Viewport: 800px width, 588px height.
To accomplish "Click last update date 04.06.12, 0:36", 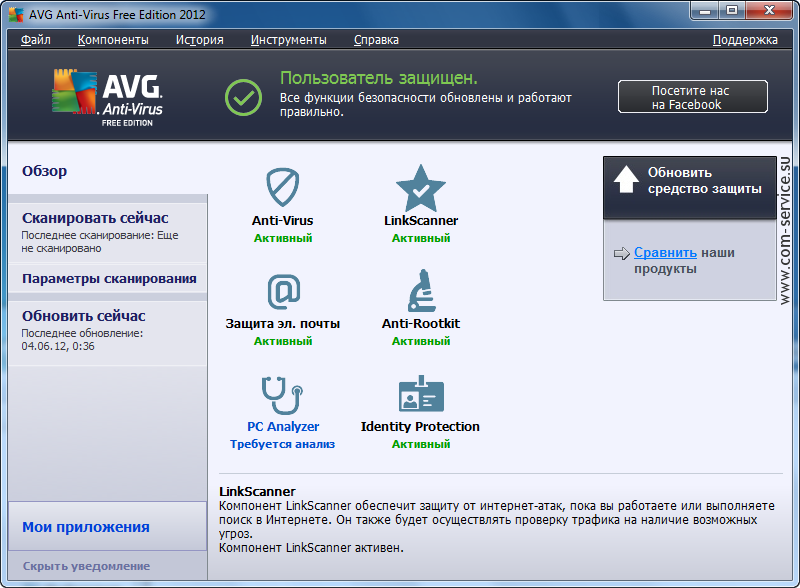I will tap(58, 346).
